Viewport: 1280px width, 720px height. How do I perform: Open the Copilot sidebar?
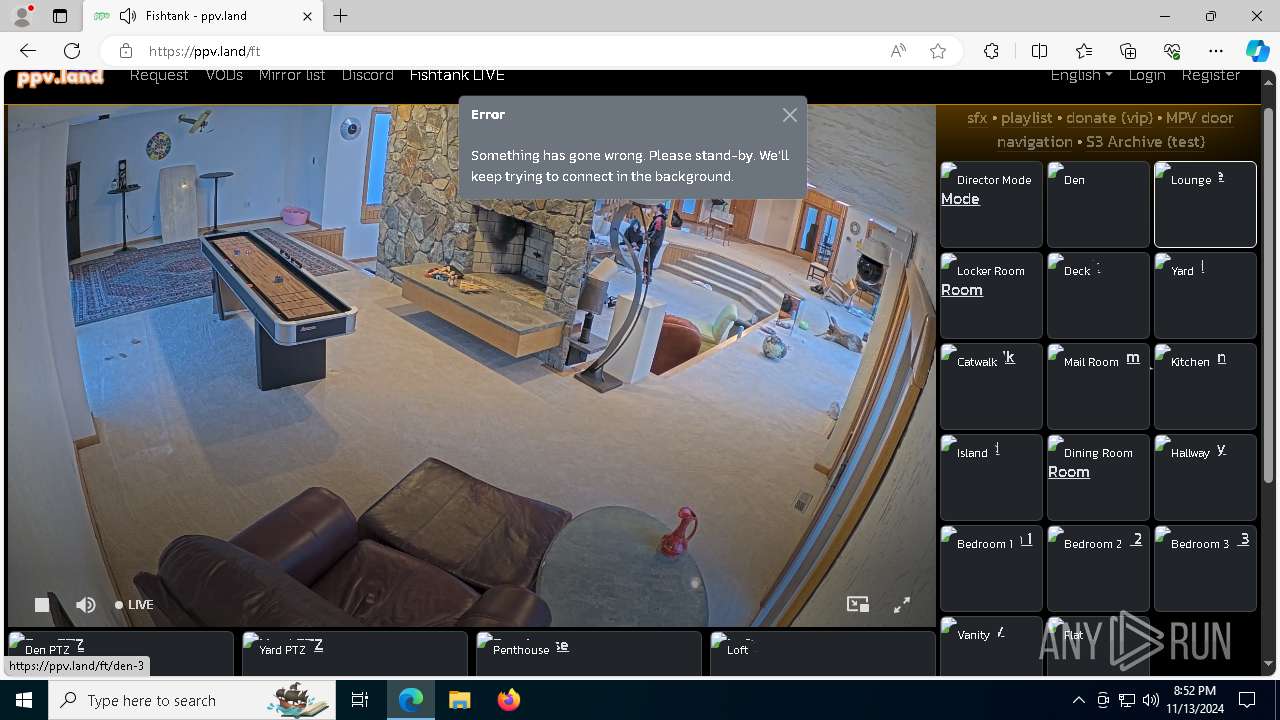(x=1258, y=51)
